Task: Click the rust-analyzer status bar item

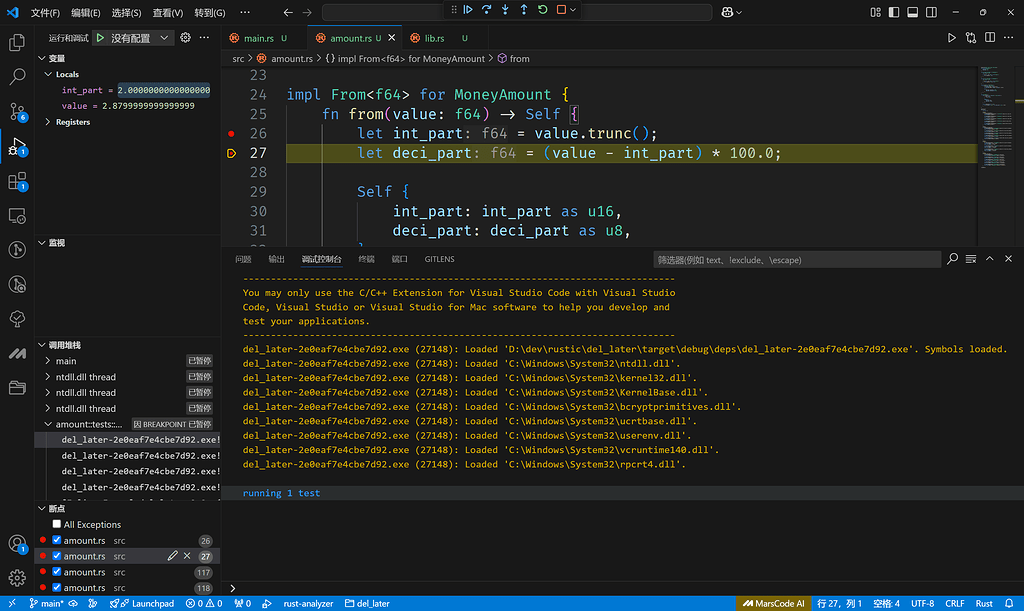Action: 306,604
